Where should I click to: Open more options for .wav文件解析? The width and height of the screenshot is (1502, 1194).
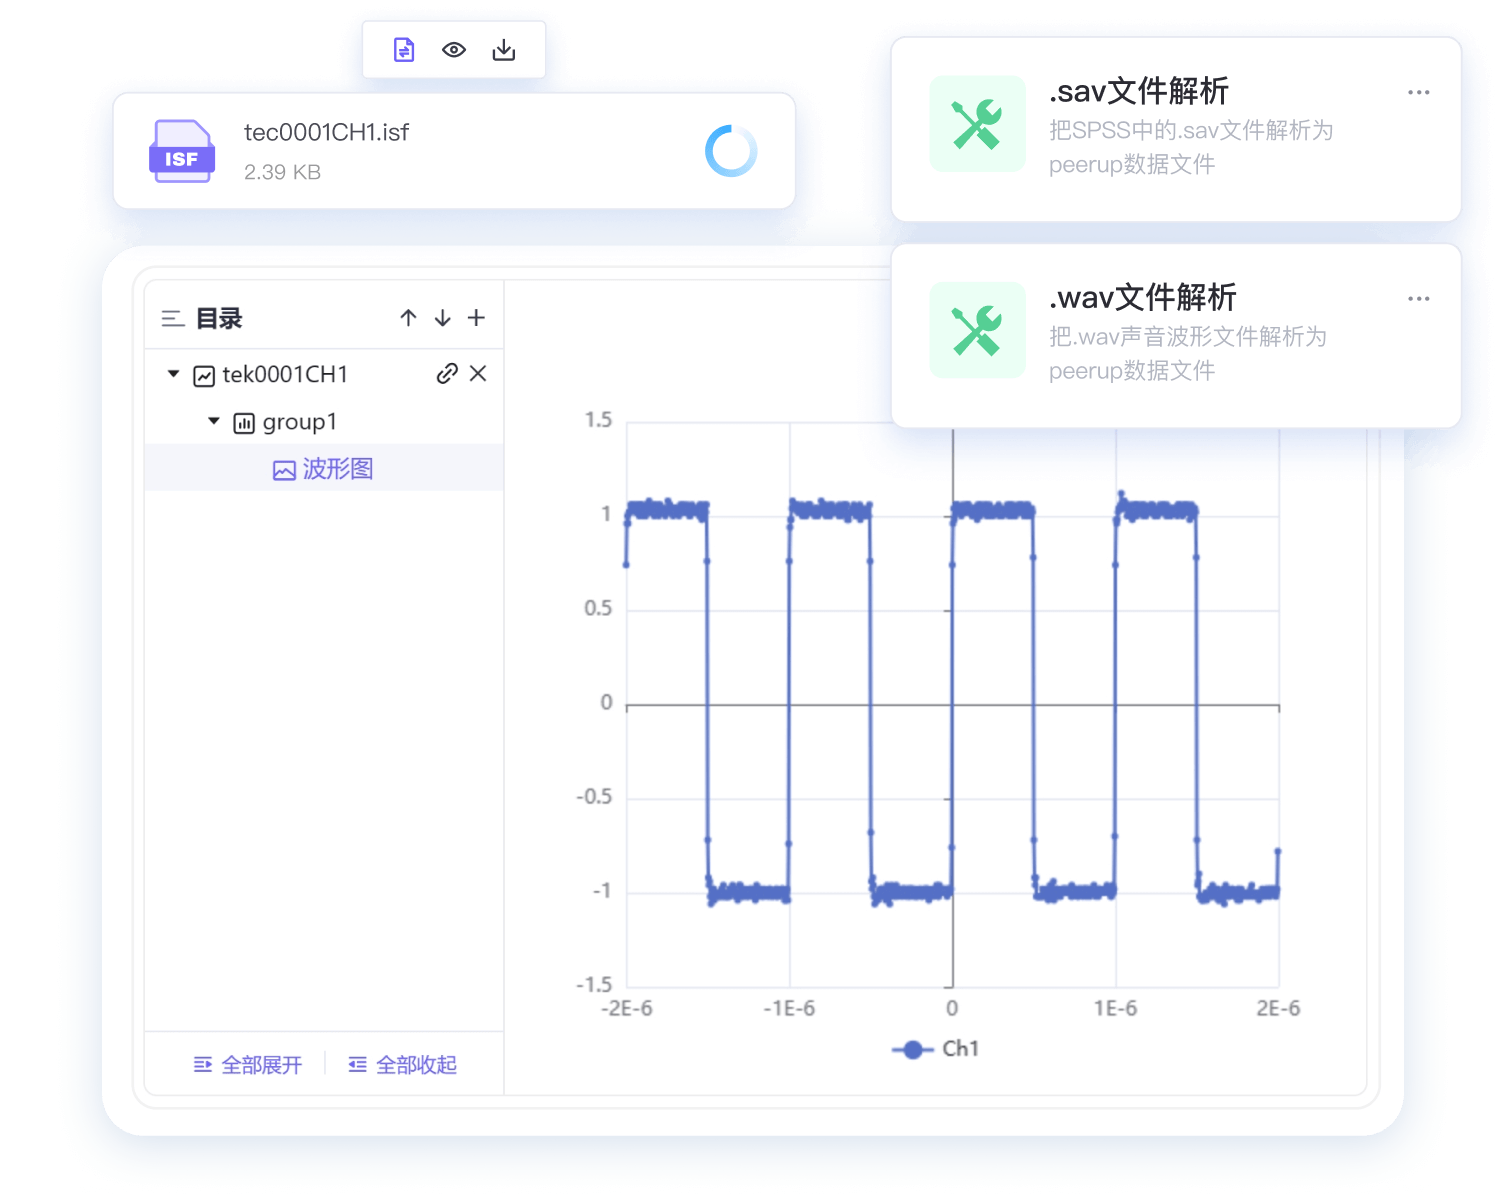(x=1418, y=298)
